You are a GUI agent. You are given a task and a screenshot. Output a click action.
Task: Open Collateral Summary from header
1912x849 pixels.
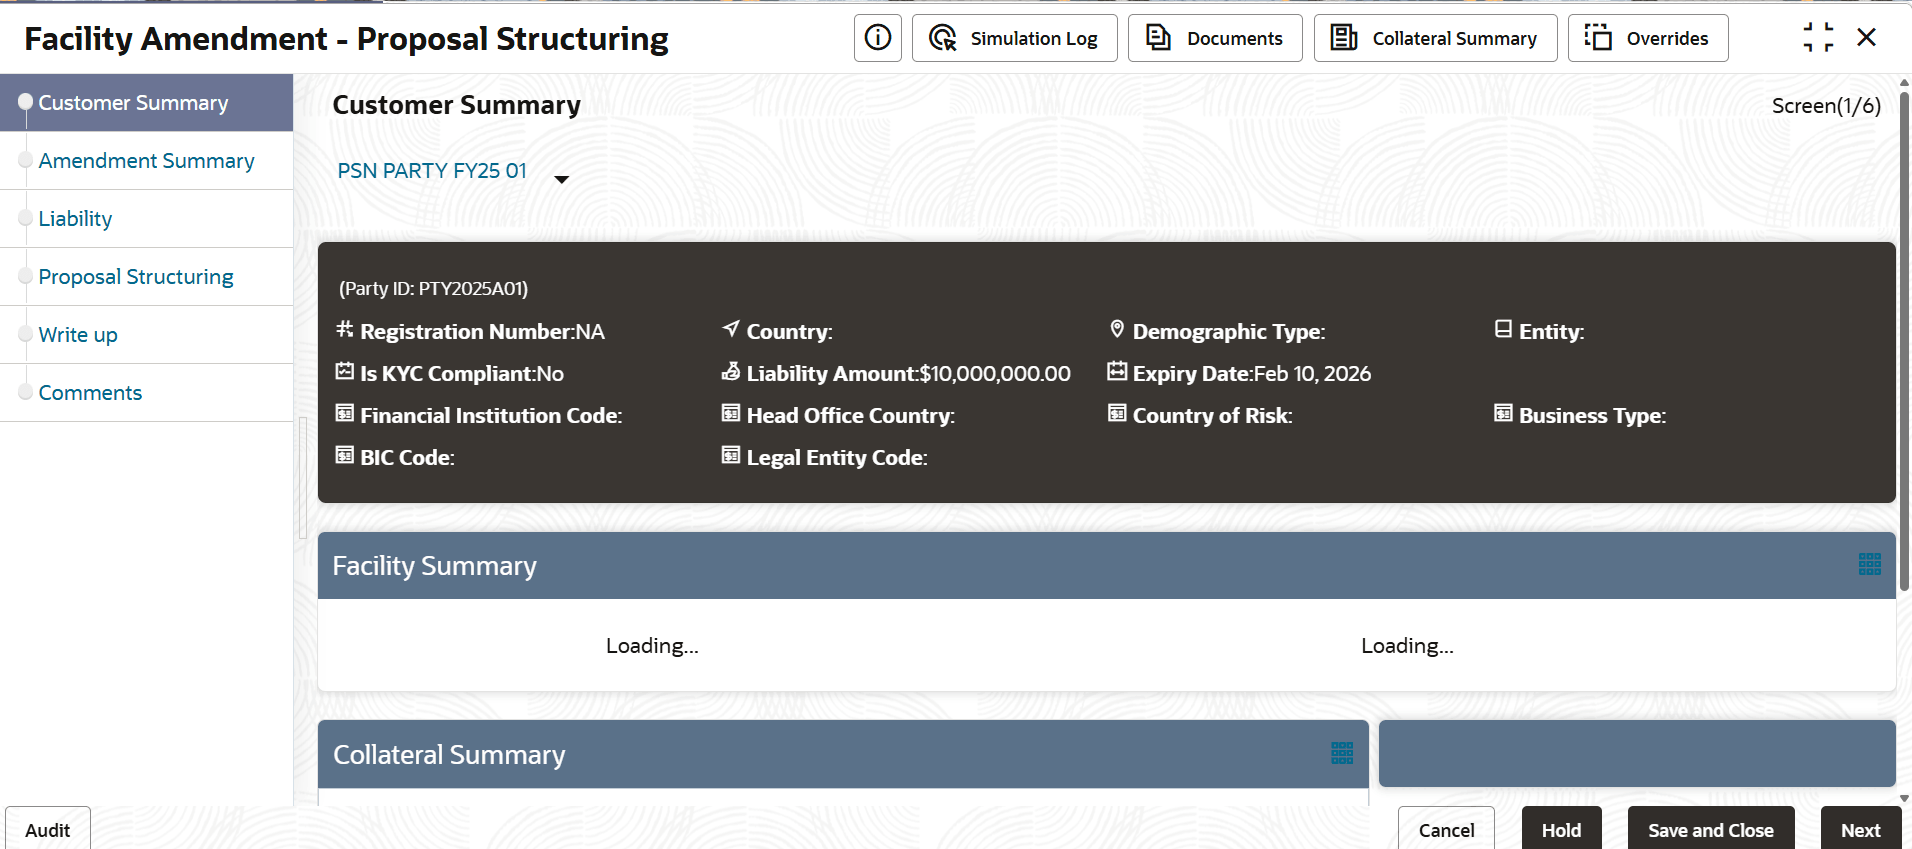point(1435,38)
